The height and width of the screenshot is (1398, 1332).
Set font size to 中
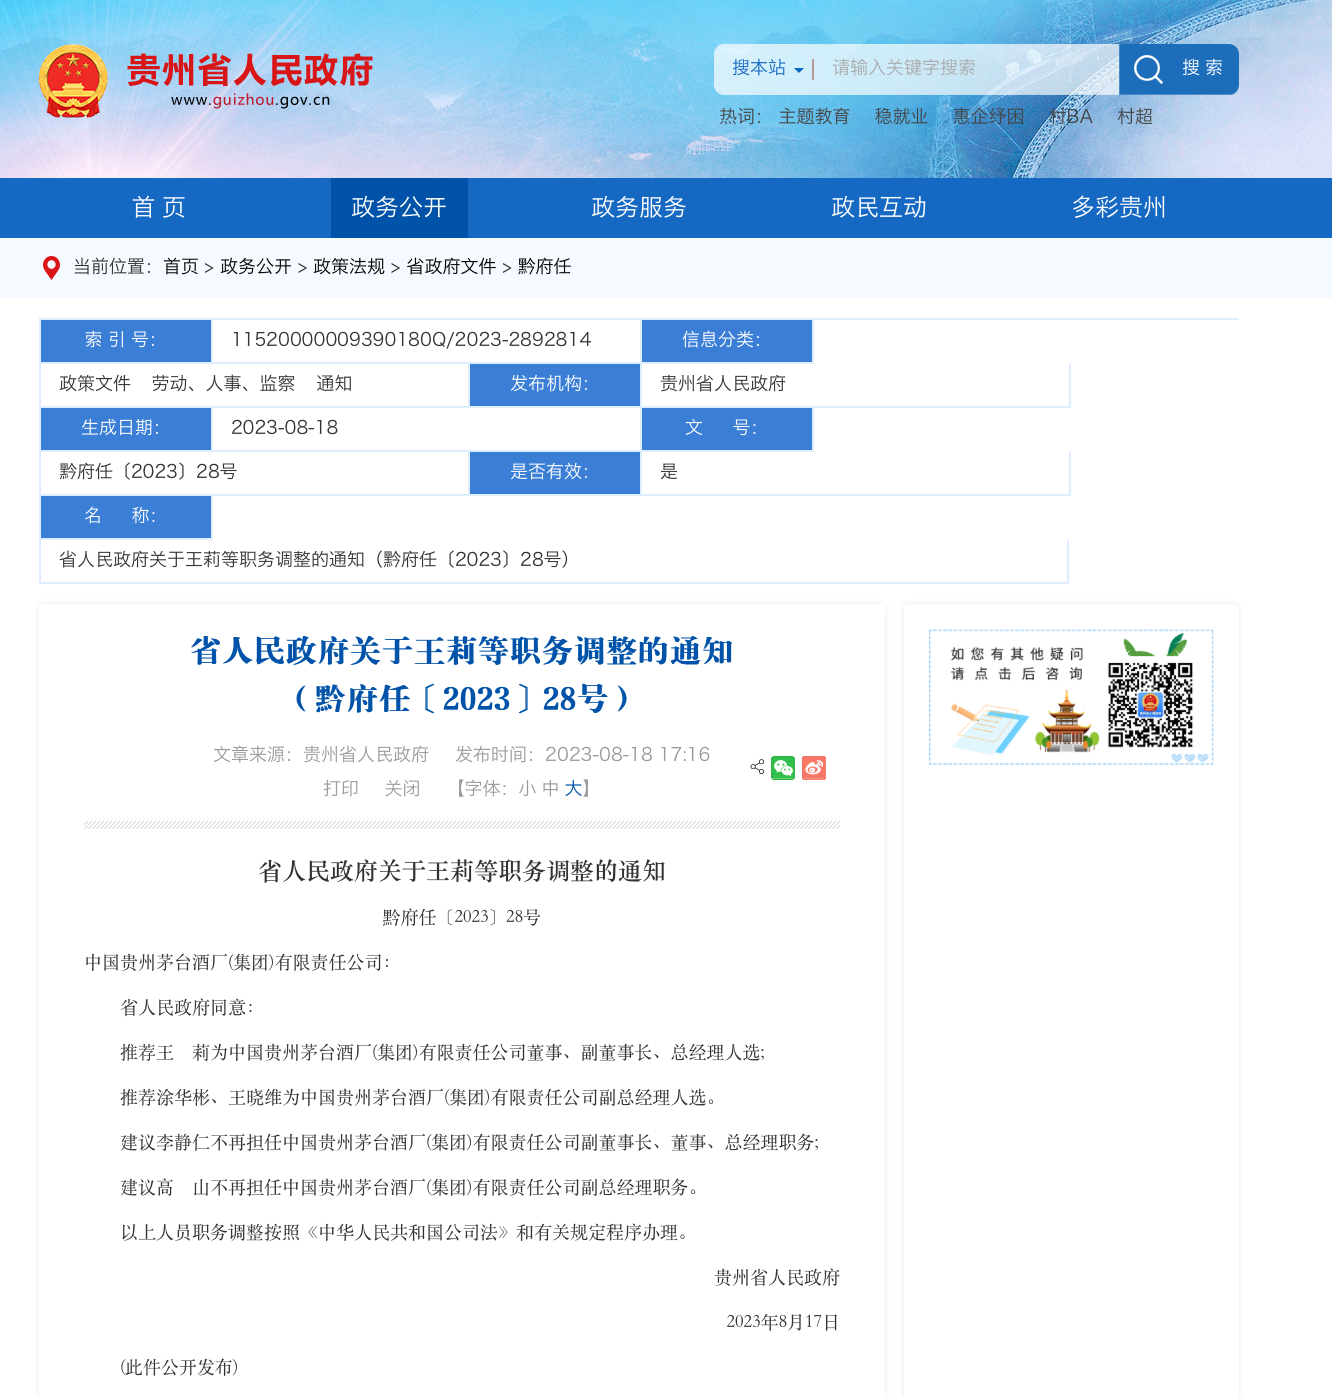pos(550,789)
